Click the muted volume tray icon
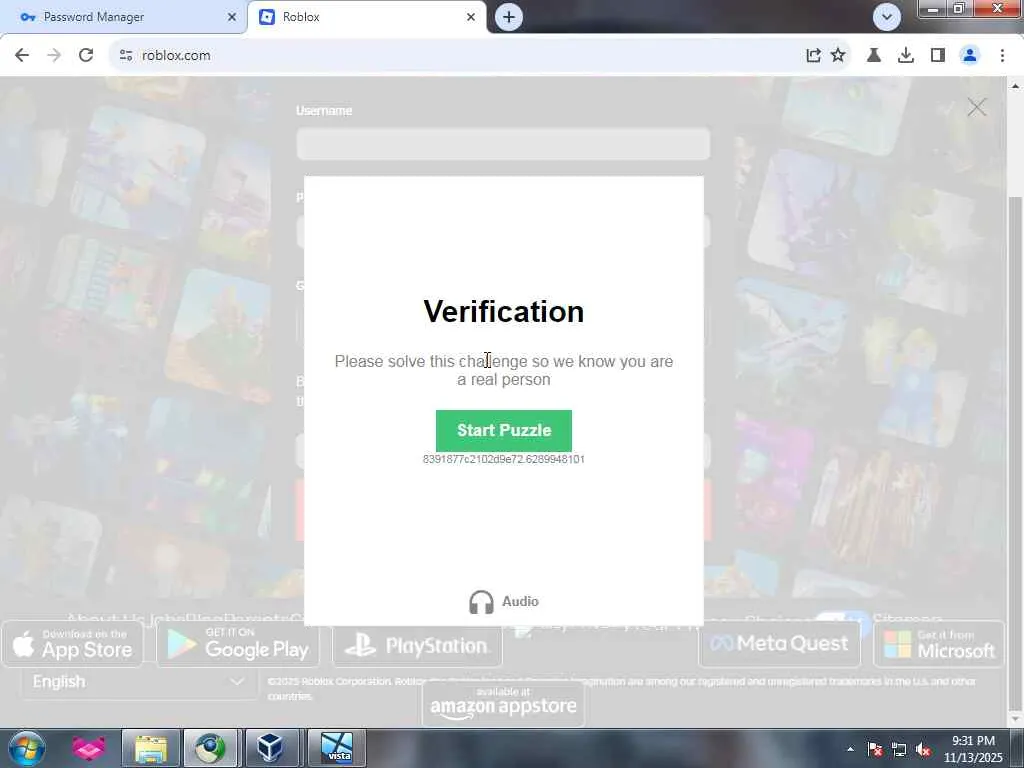 click(923, 749)
